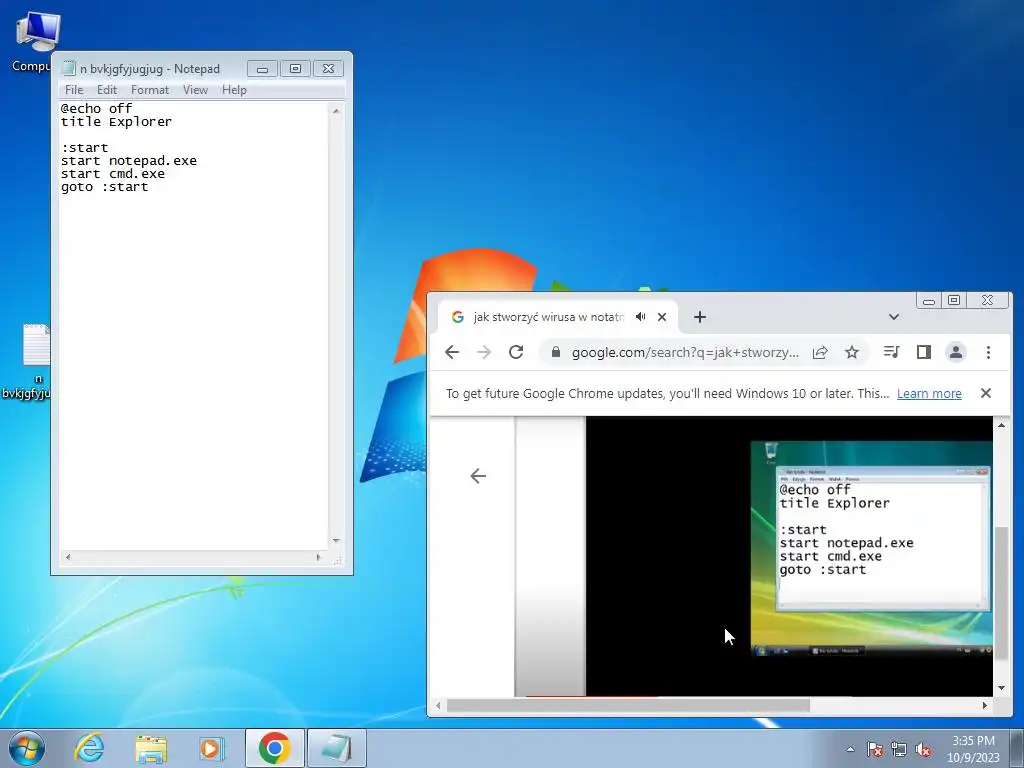Expand the Chrome tab search chevron
This screenshot has height=768, width=1024.
[893, 317]
